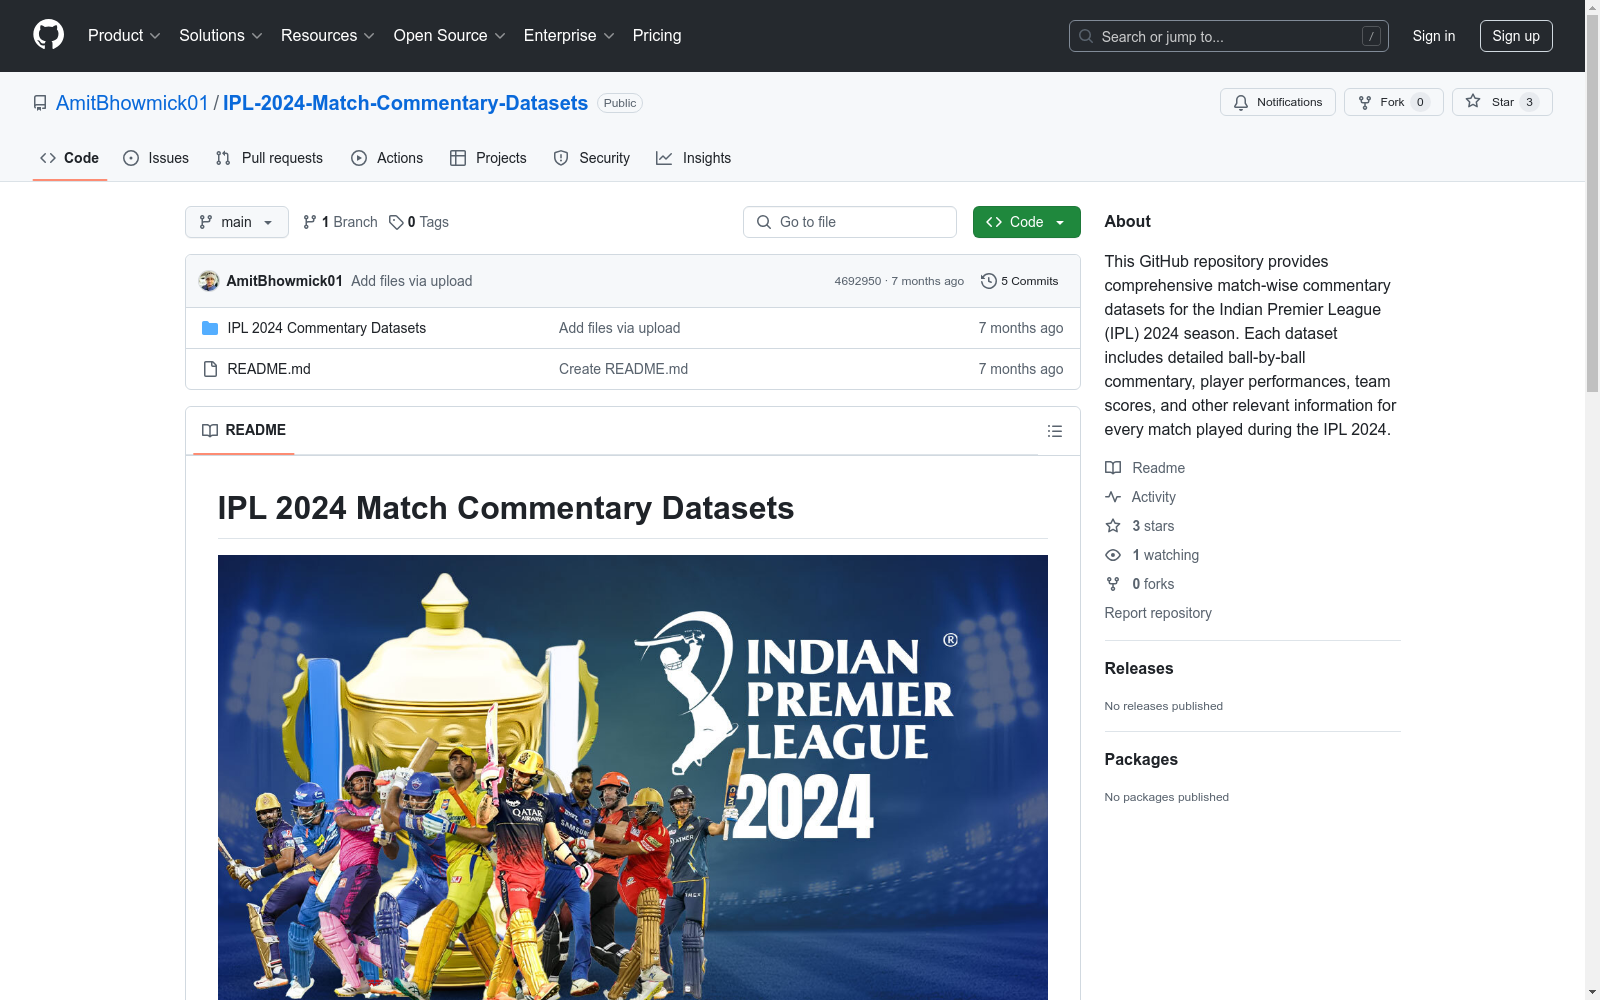The height and width of the screenshot is (1000, 1600).
Task: Click the file icon next to README.md
Action: tap(210, 369)
